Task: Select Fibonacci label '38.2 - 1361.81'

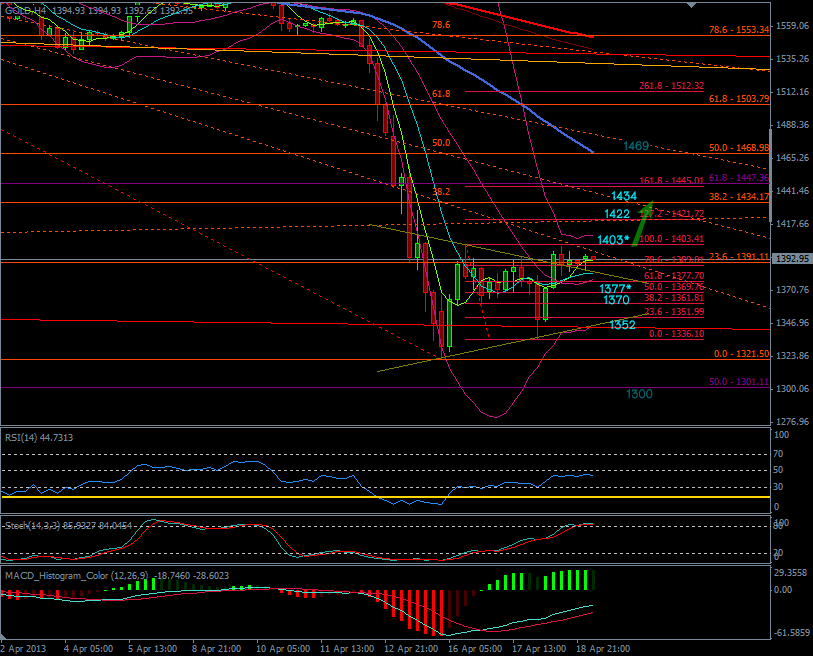Action: point(674,298)
